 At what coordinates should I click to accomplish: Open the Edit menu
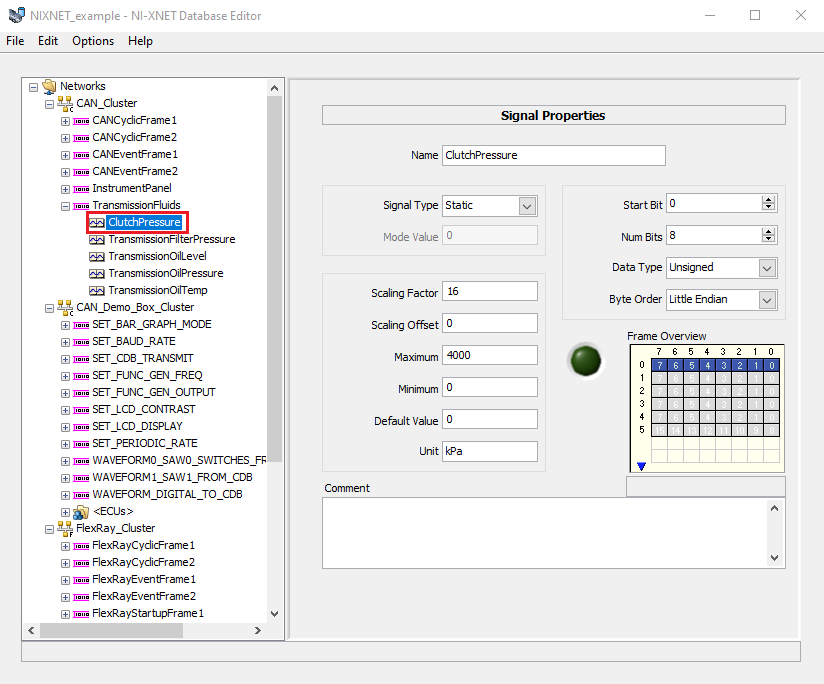tap(48, 41)
